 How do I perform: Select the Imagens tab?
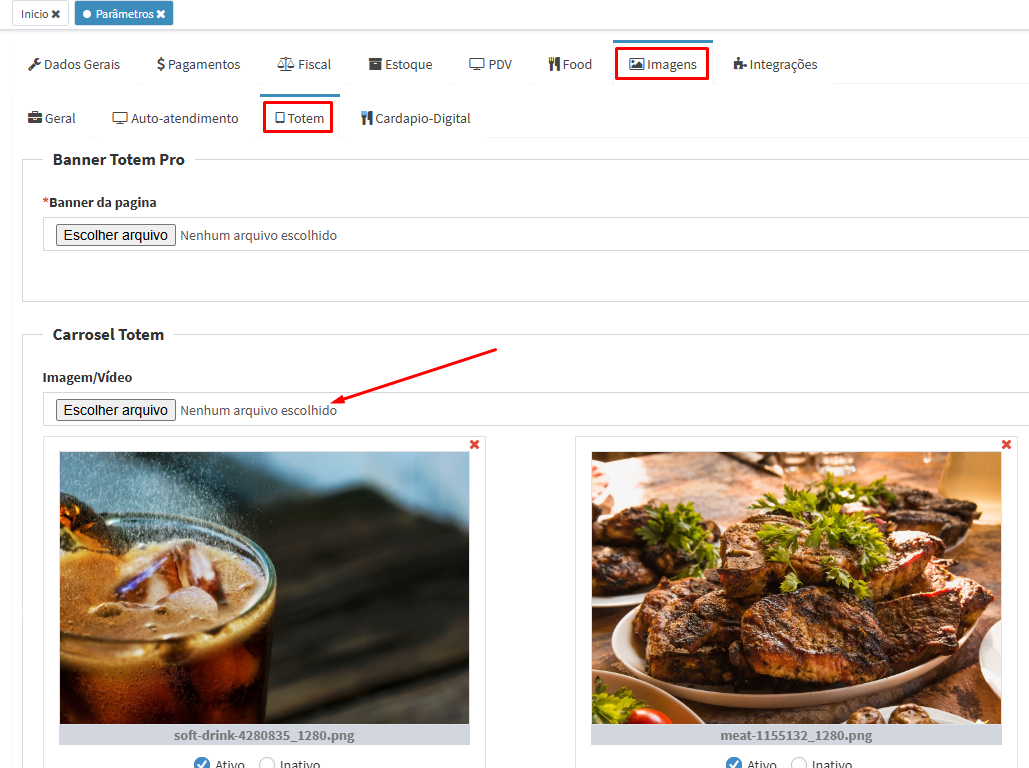[662, 64]
